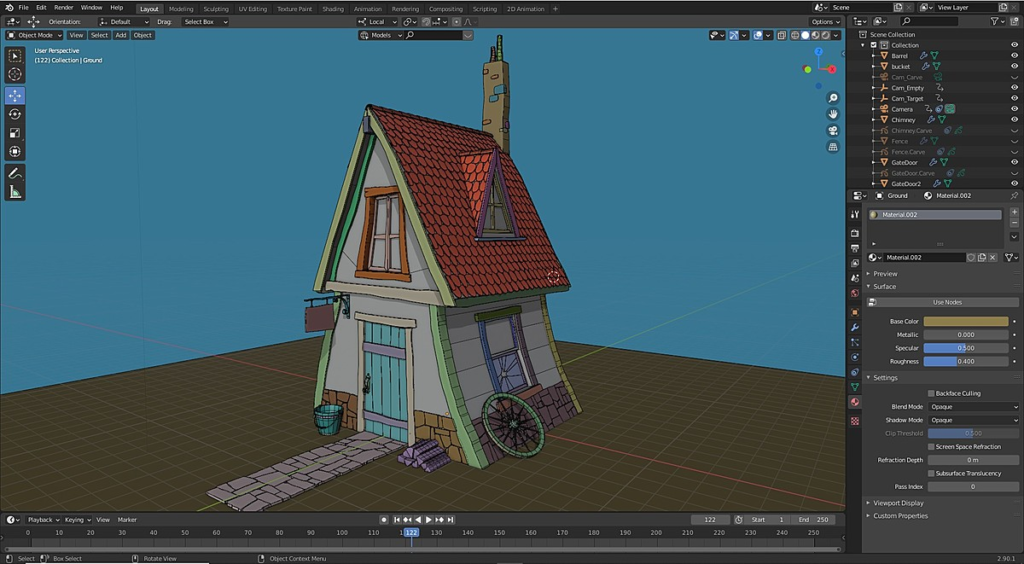This screenshot has width=1024, height=564.
Task: Activate the Annotate tool
Action: (14, 173)
